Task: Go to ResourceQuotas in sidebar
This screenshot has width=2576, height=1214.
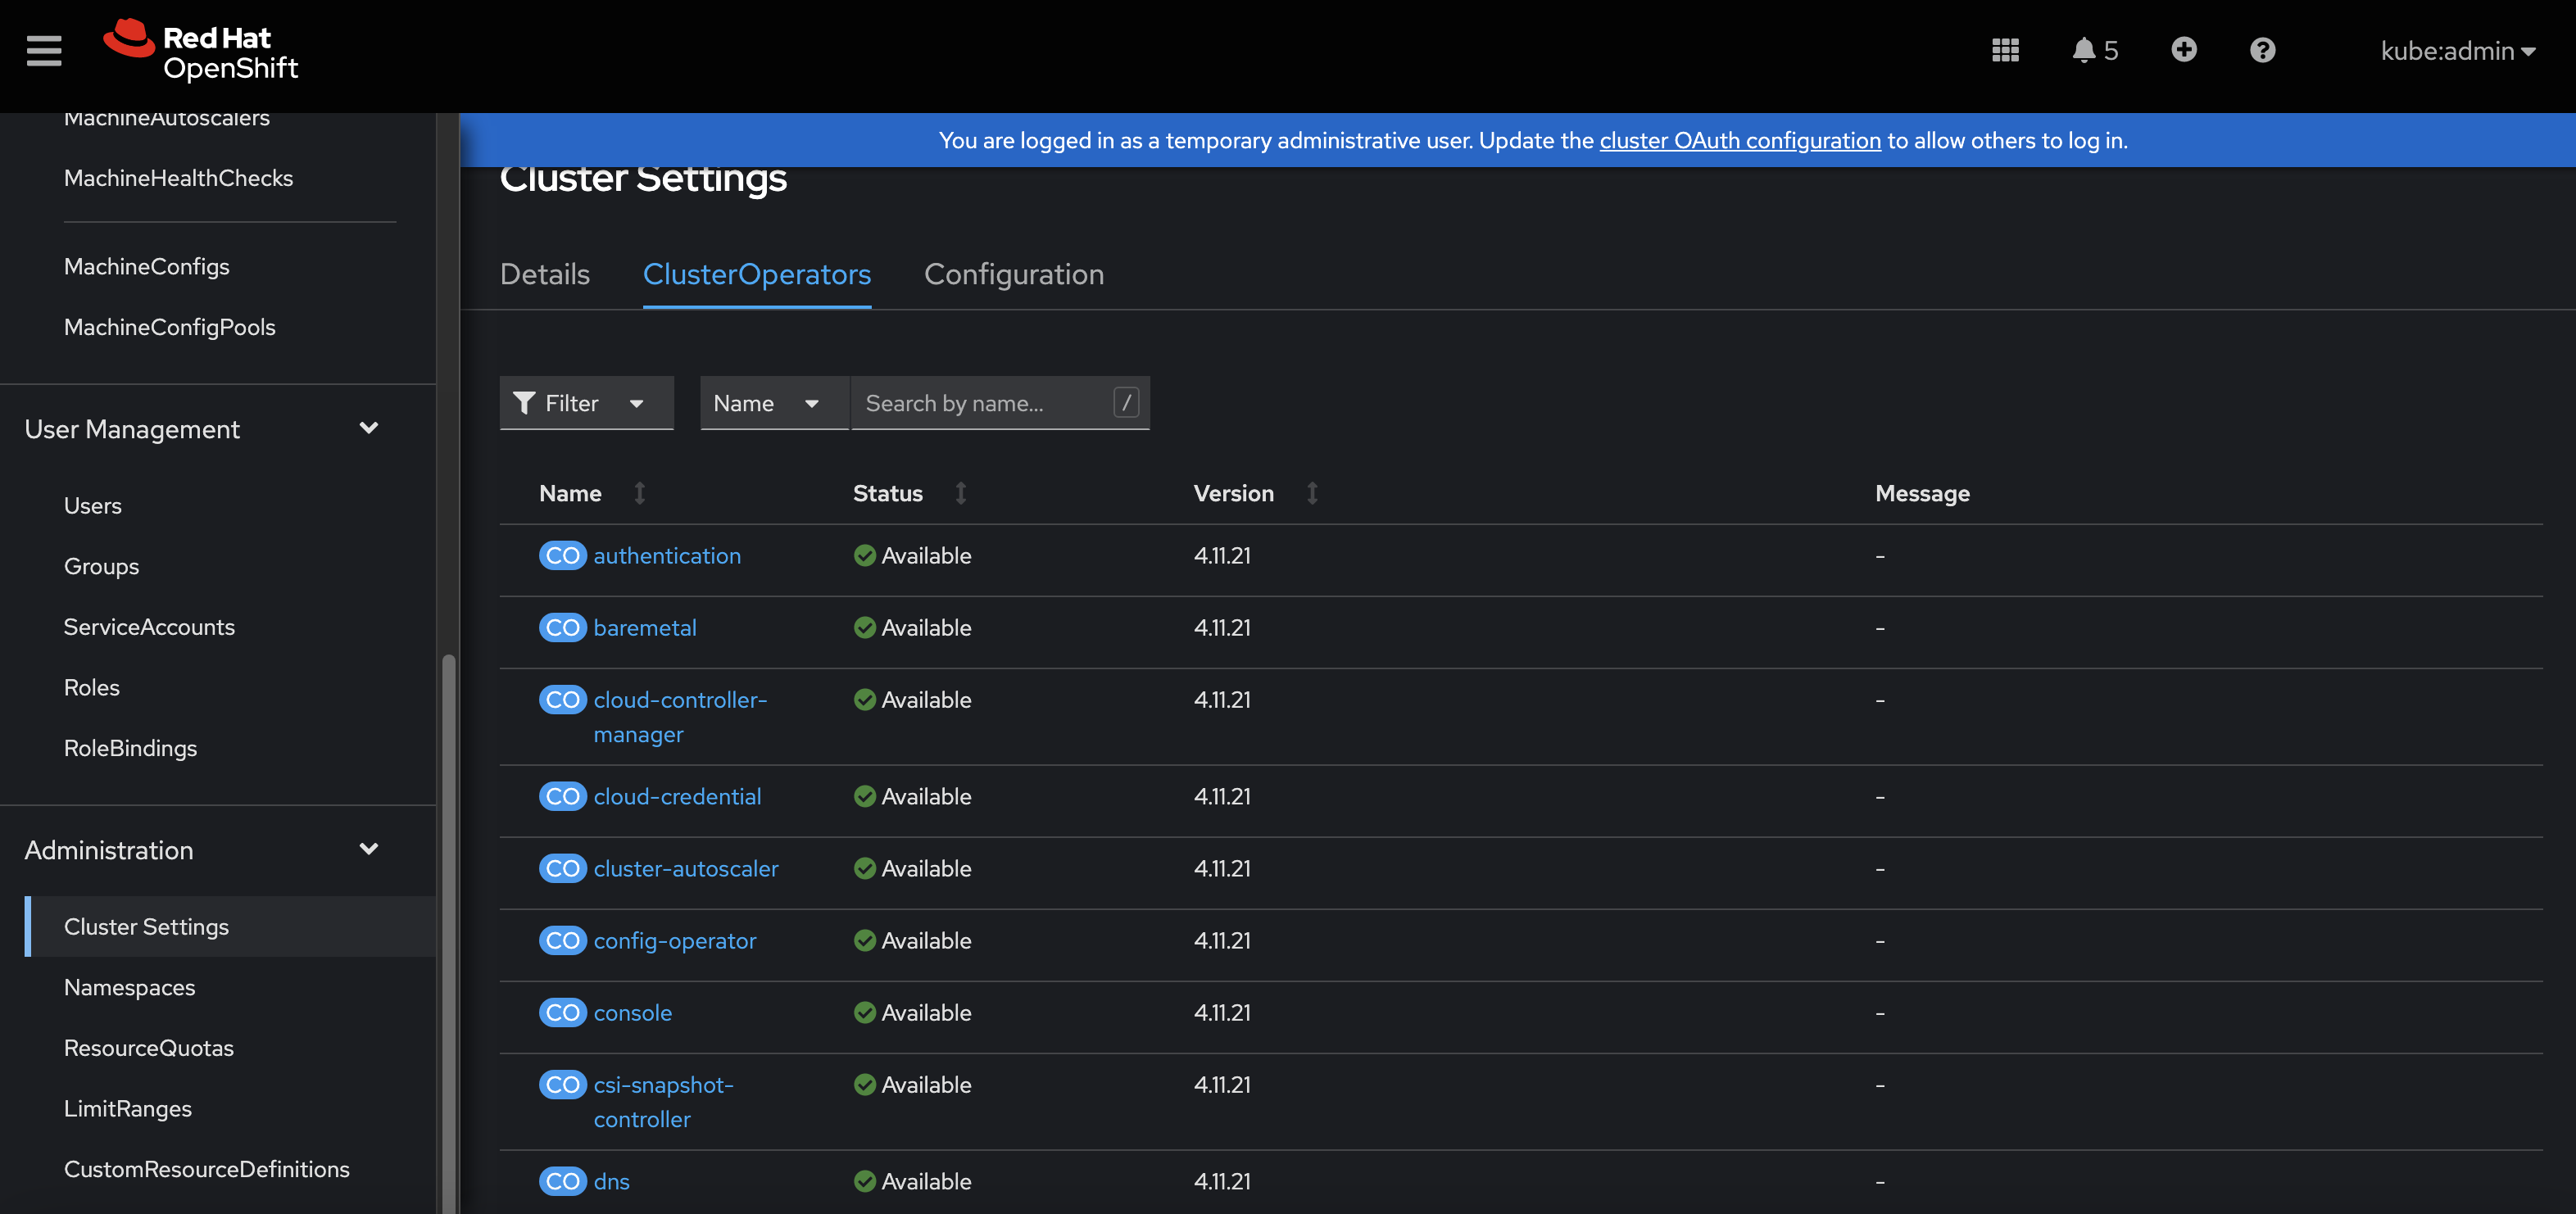Action: [149, 1048]
